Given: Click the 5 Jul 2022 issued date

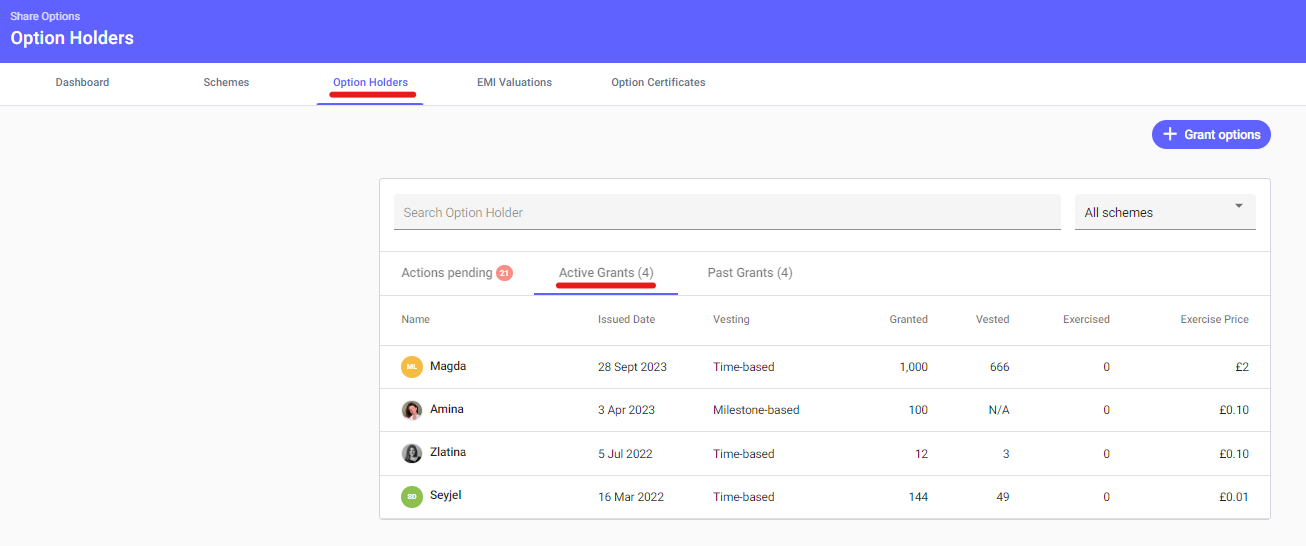Looking at the screenshot, I should point(625,454).
